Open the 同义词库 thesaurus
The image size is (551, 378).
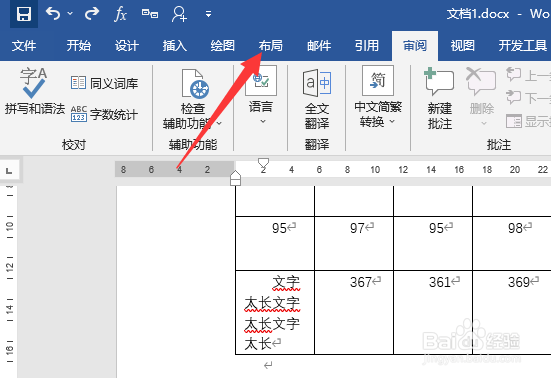pyautogui.click(x=104, y=83)
